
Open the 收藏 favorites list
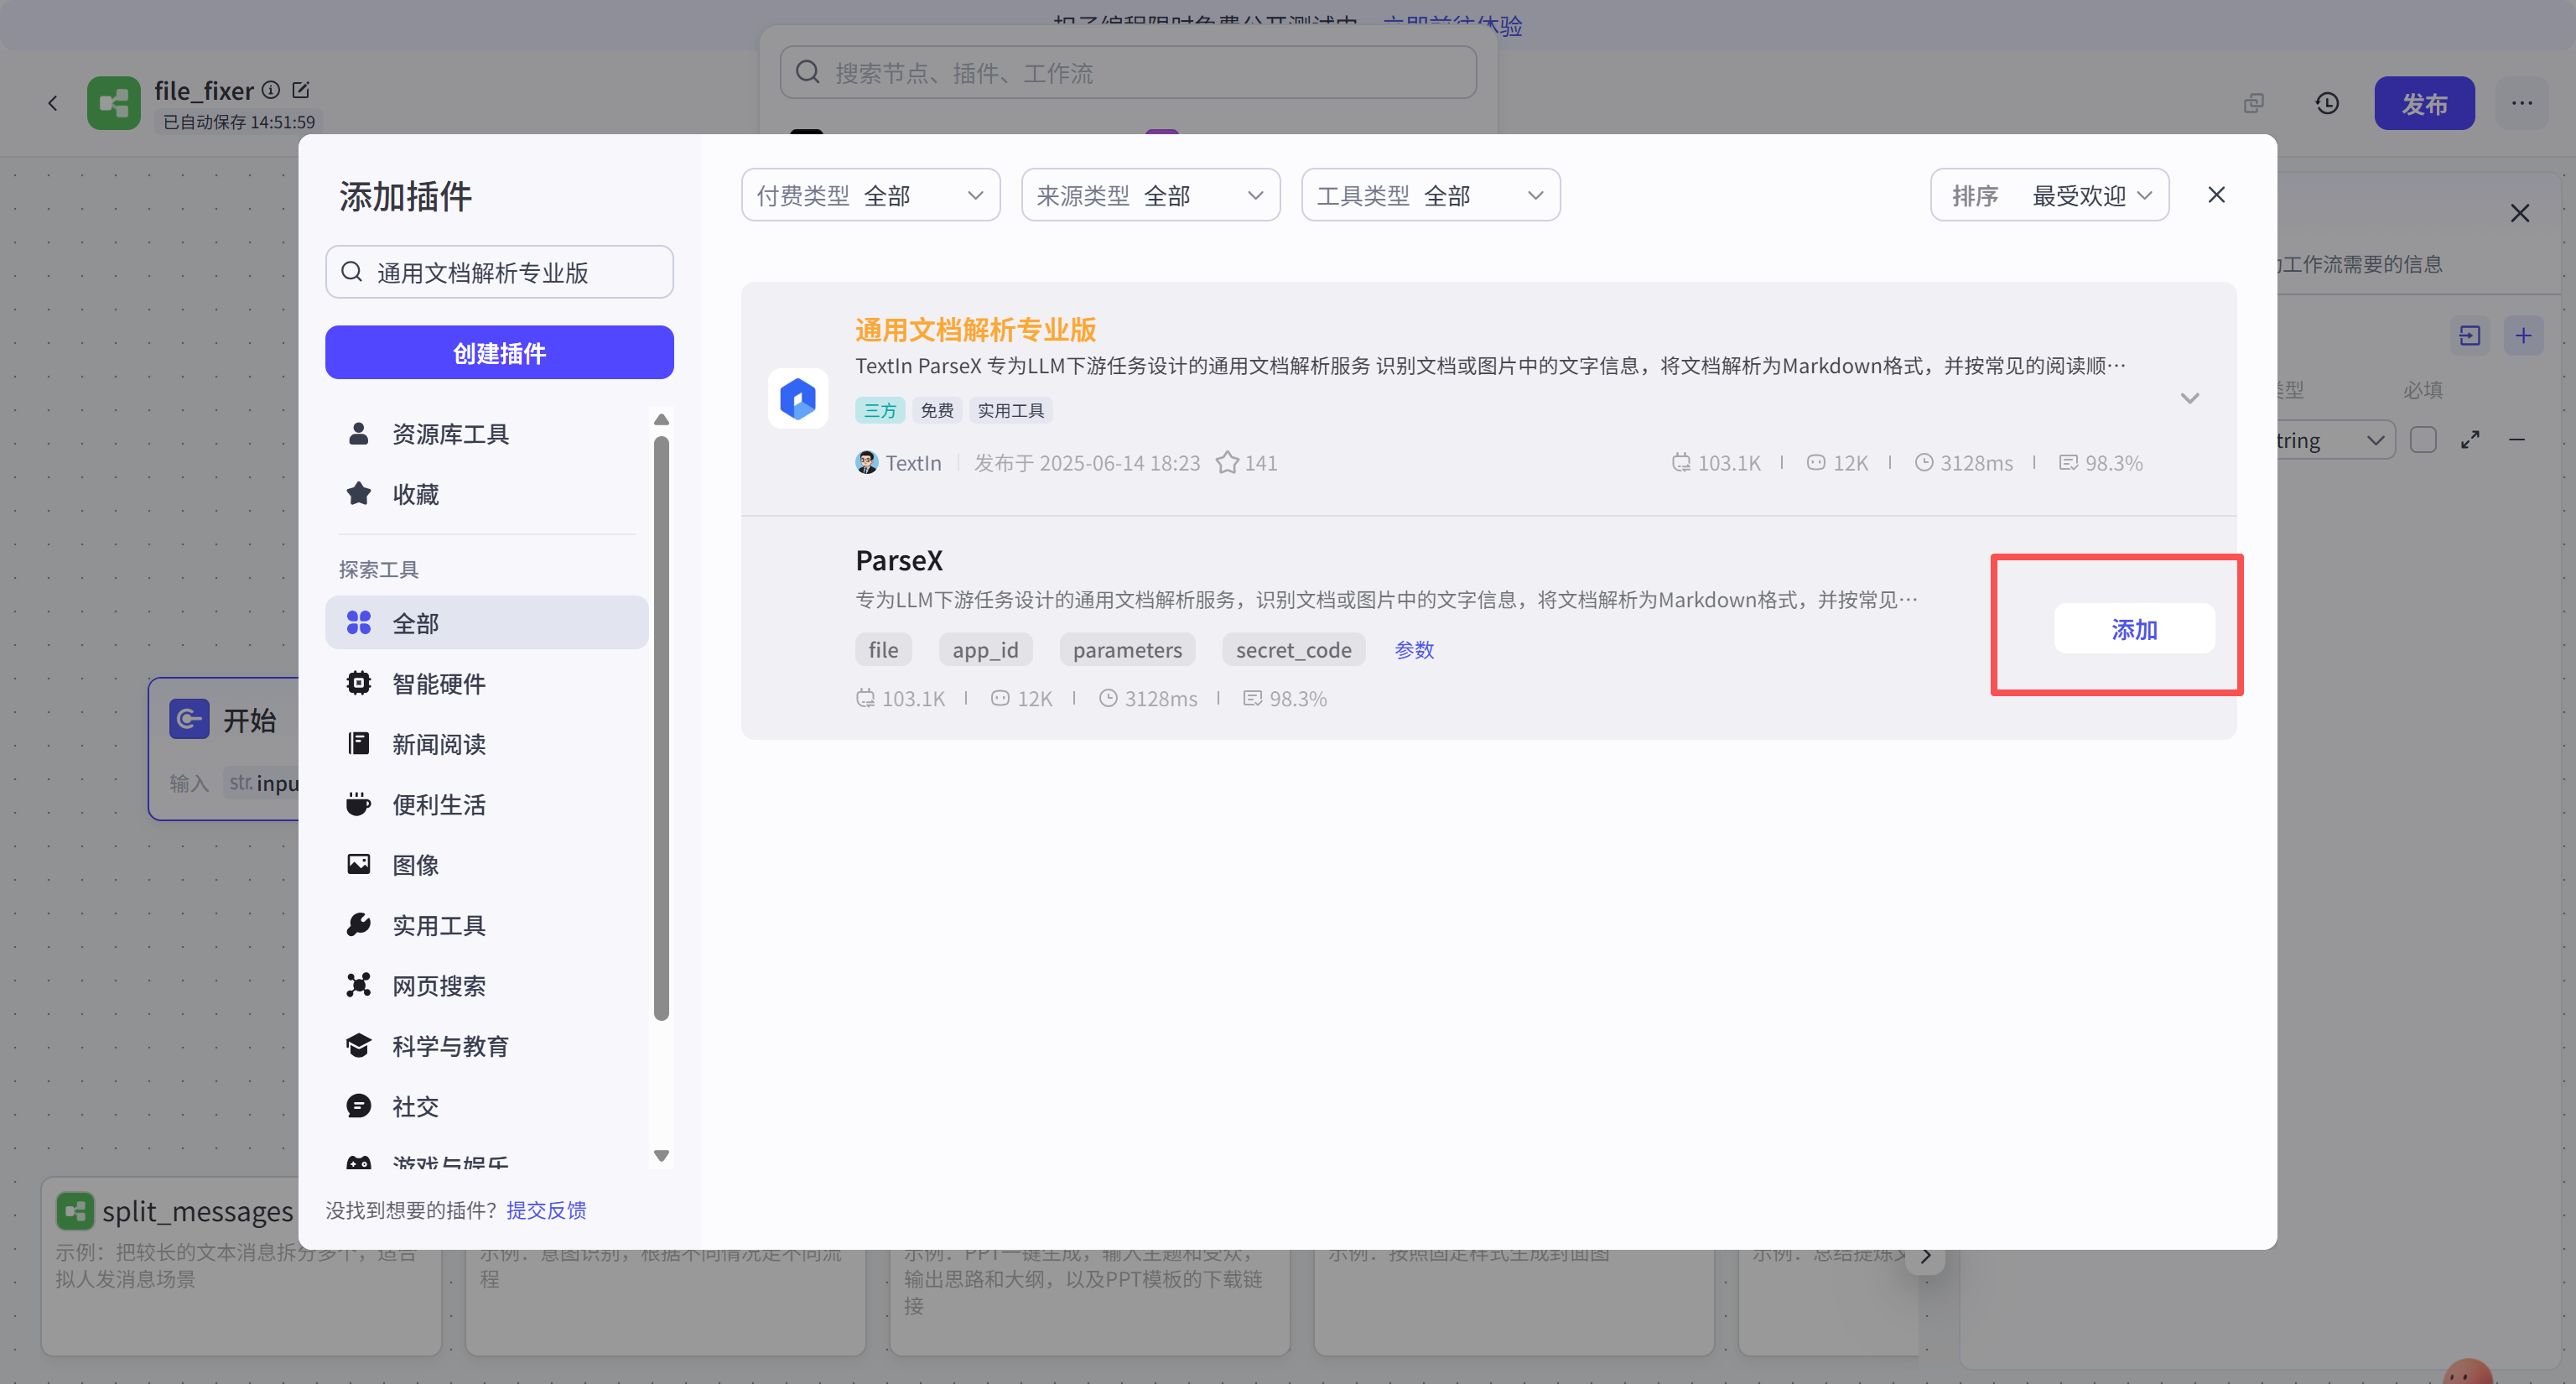(415, 494)
